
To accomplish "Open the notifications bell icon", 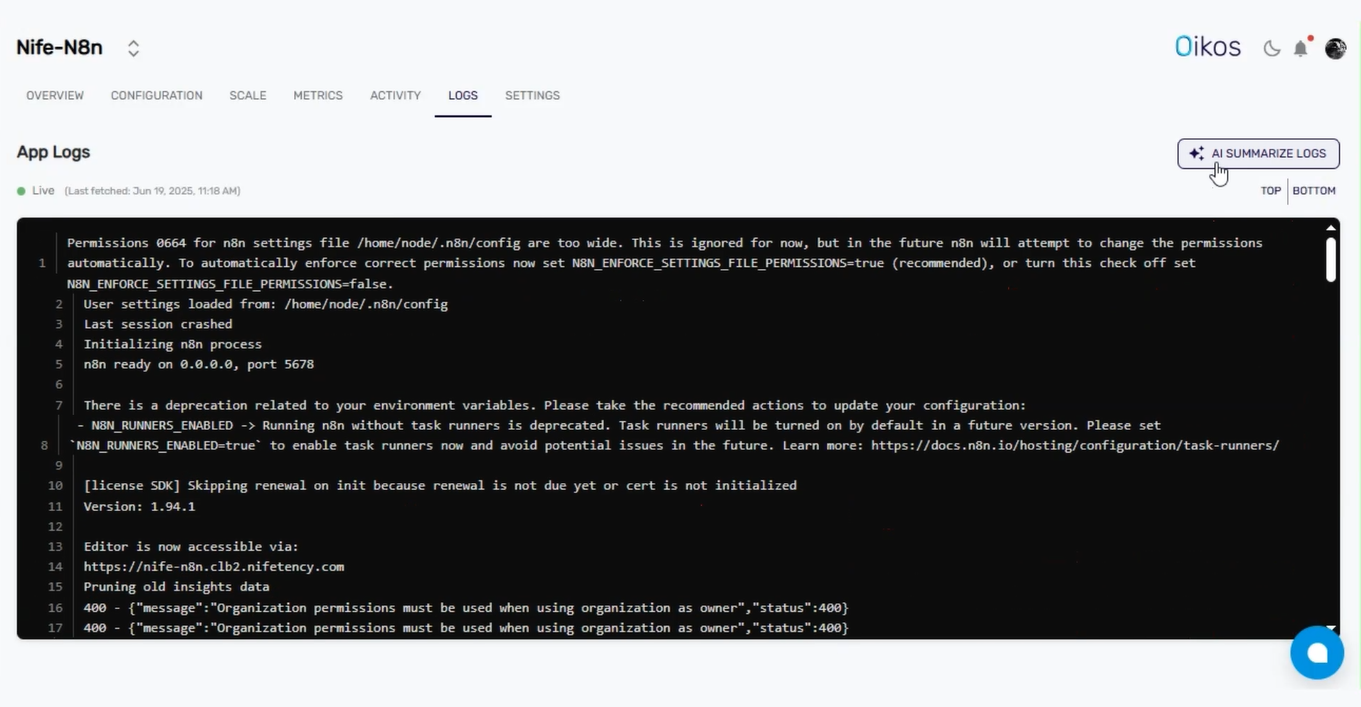I will click(1301, 47).
